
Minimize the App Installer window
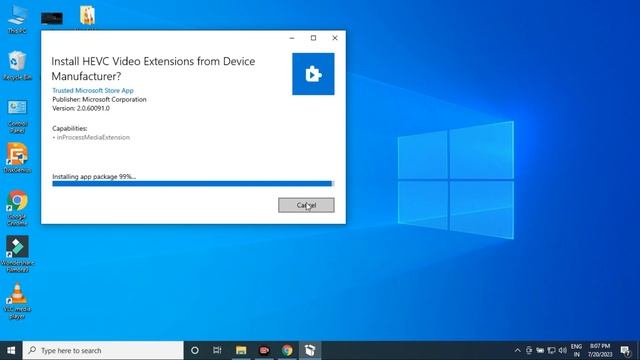(292, 38)
